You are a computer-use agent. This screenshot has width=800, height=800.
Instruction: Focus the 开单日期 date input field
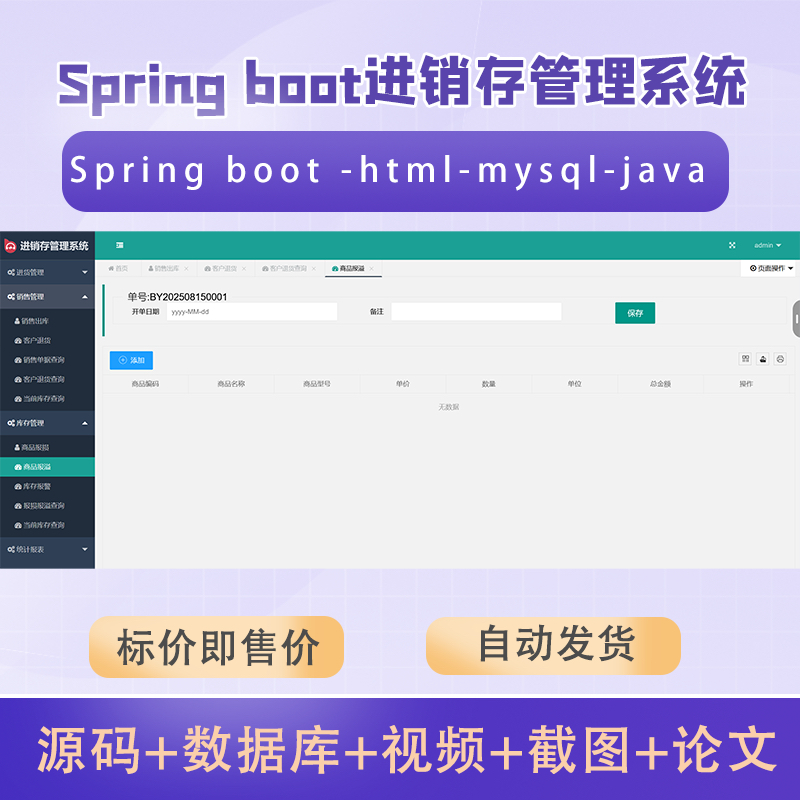(252, 312)
